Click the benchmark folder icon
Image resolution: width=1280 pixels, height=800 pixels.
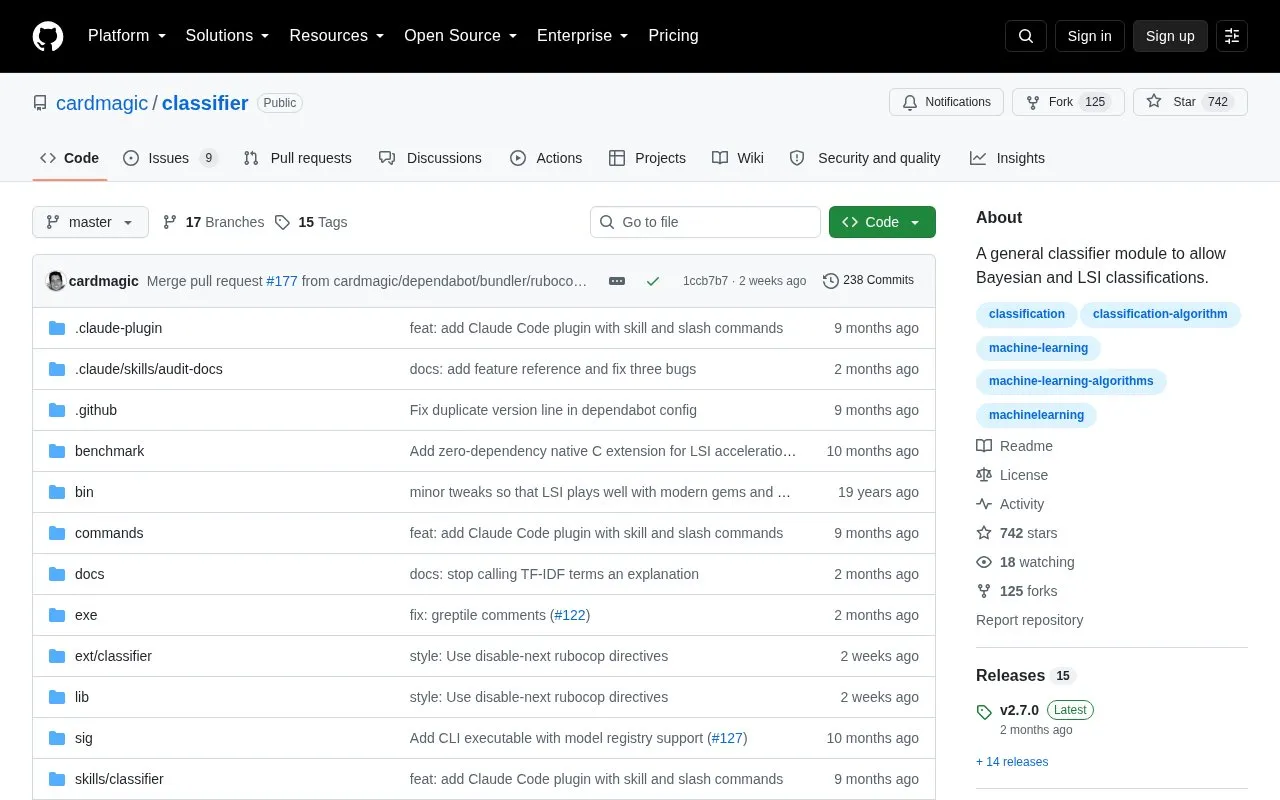(x=57, y=451)
